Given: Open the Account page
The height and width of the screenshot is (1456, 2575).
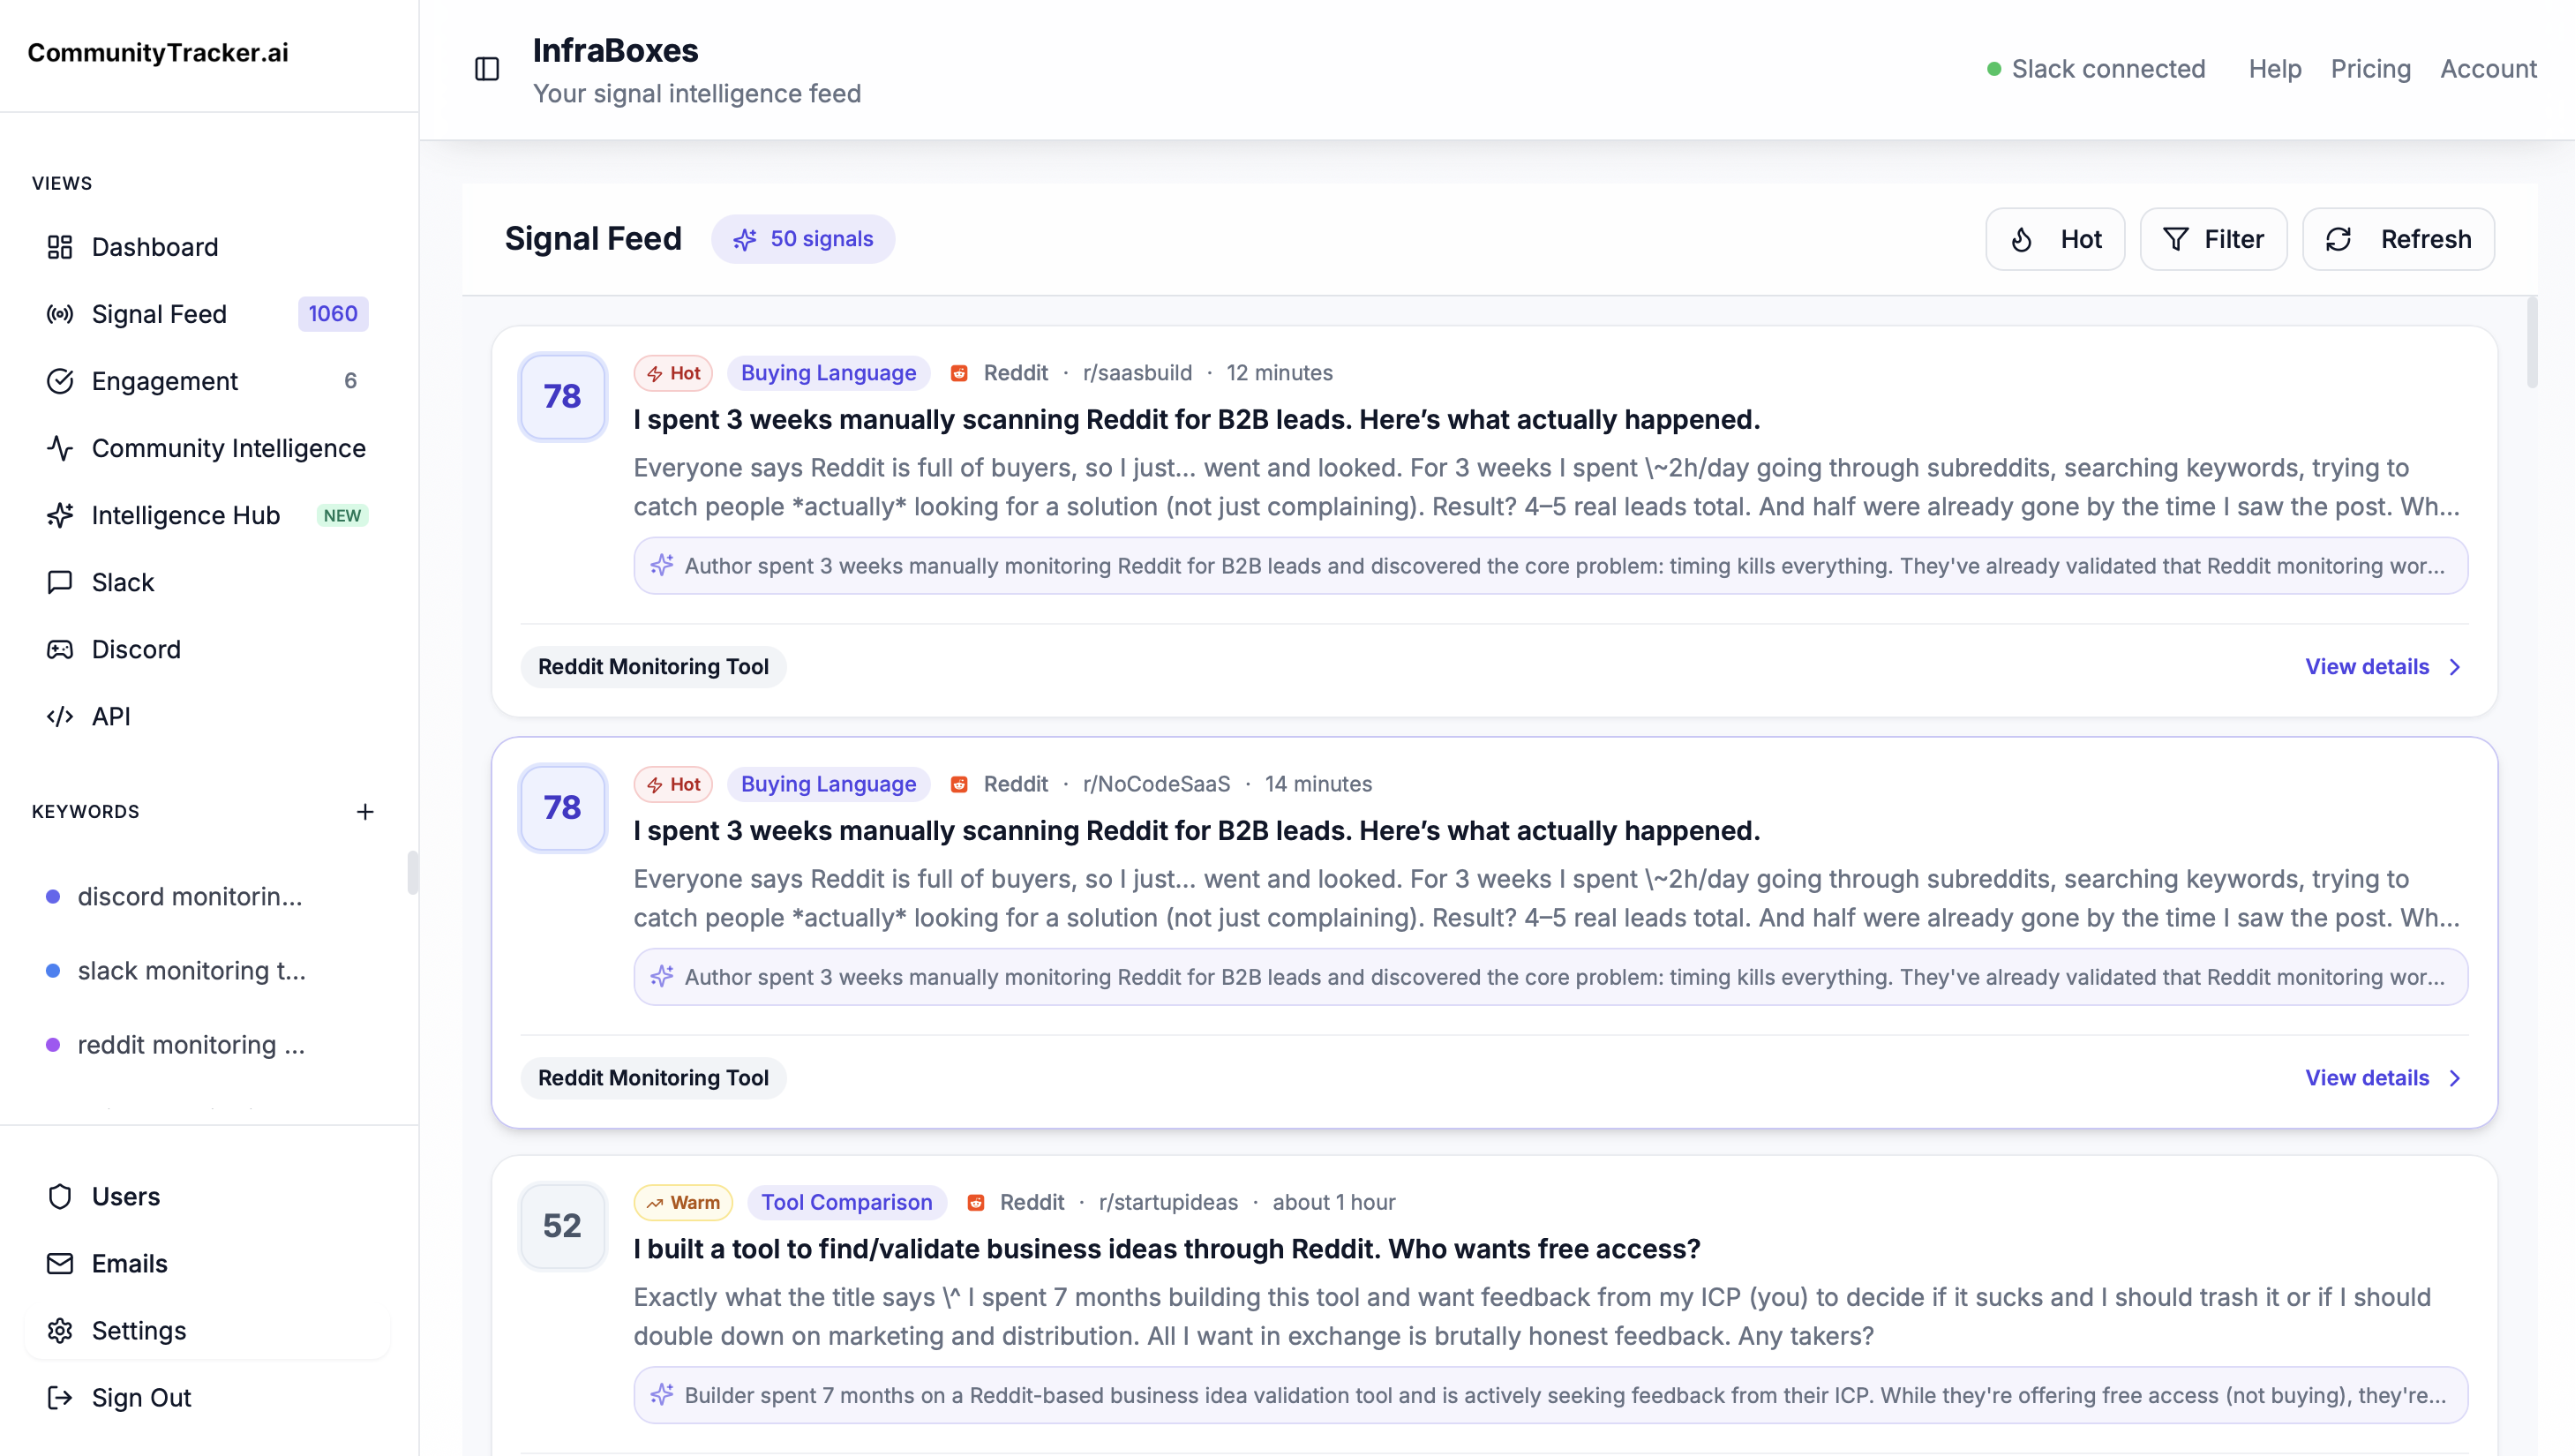Looking at the screenshot, I should tap(2487, 69).
